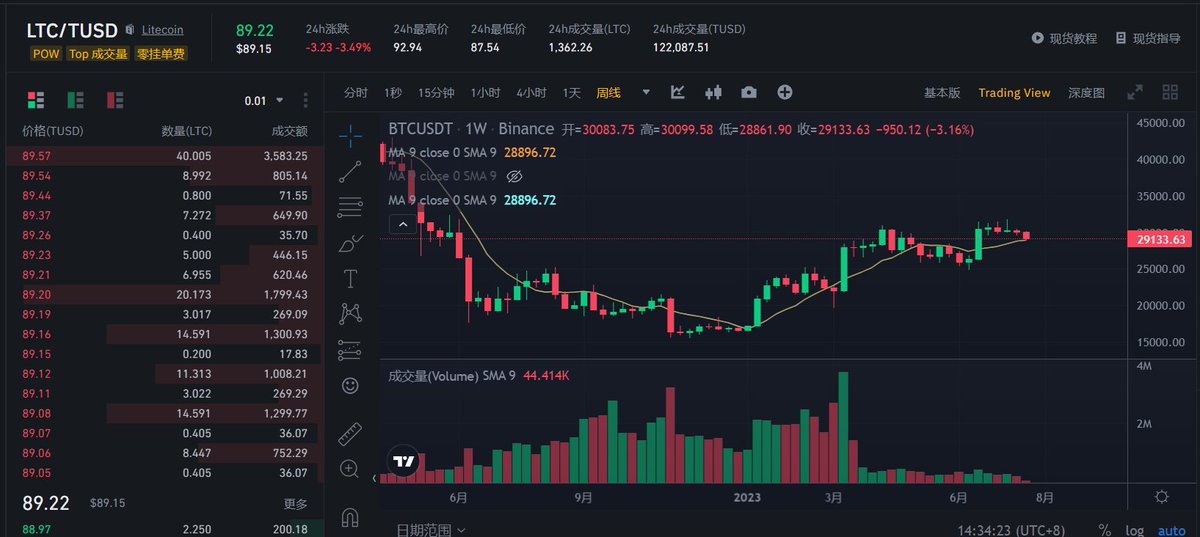Select the brush drawing tool
Screen dimensions: 1200x537
coord(350,243)
